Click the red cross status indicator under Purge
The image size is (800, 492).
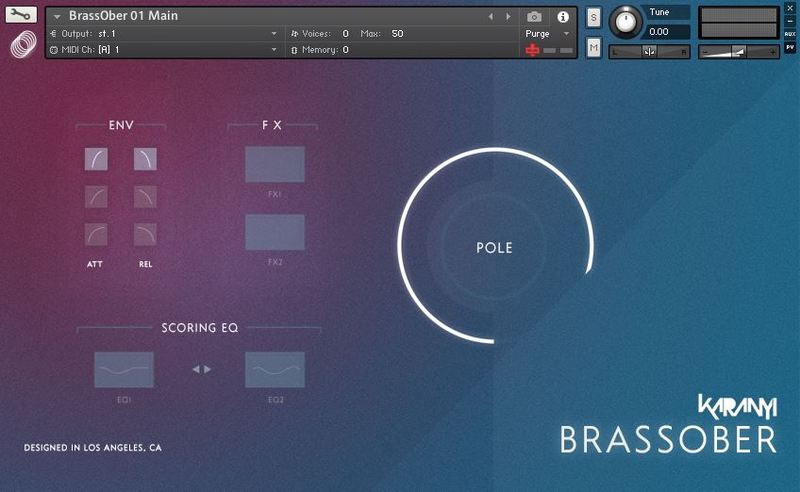(532, 50)
